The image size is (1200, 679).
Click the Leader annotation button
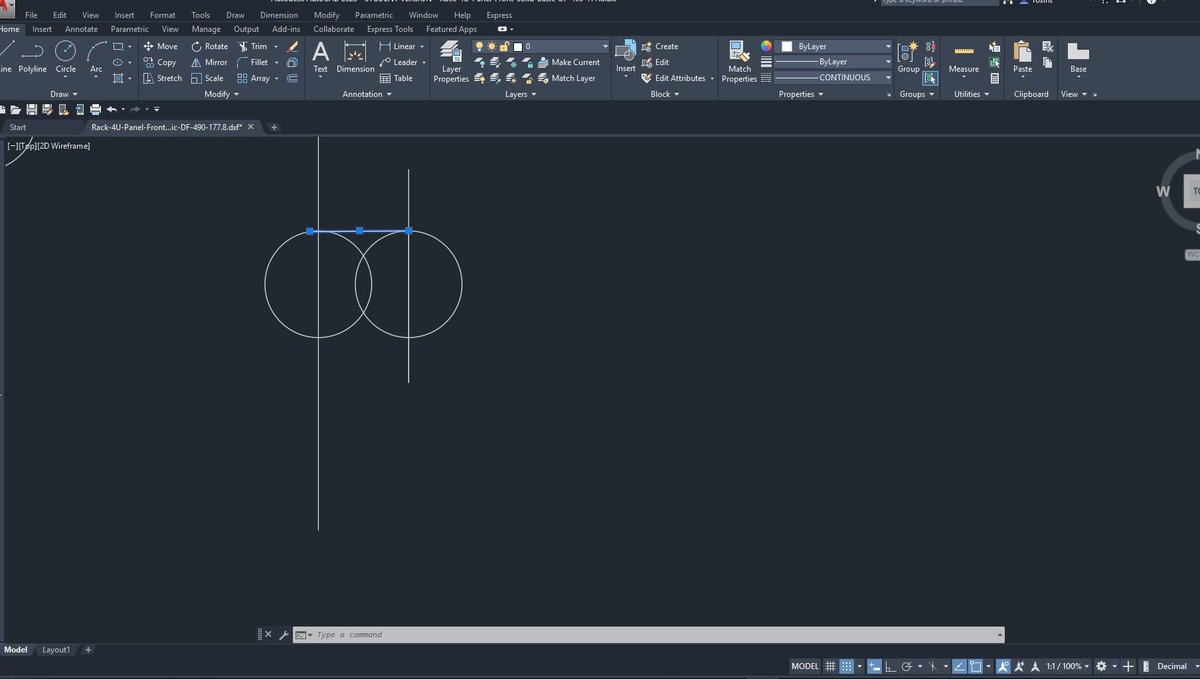point(399,62)
